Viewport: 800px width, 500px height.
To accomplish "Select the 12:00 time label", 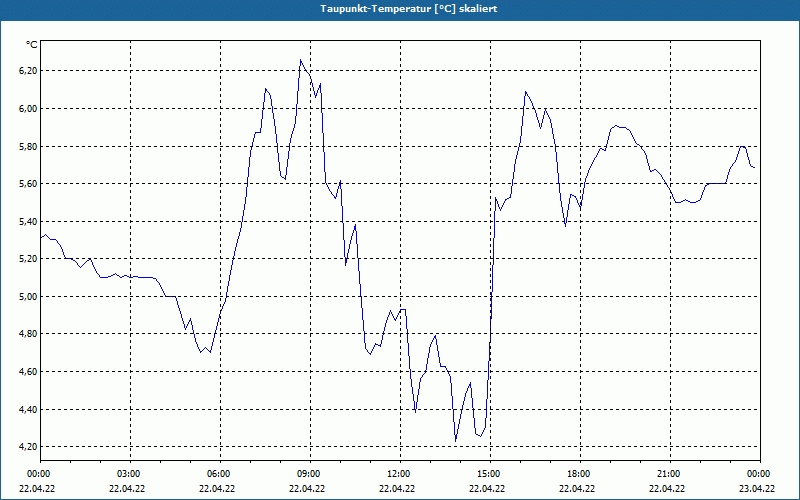I will pyautogui.click(x=400, y=474).
